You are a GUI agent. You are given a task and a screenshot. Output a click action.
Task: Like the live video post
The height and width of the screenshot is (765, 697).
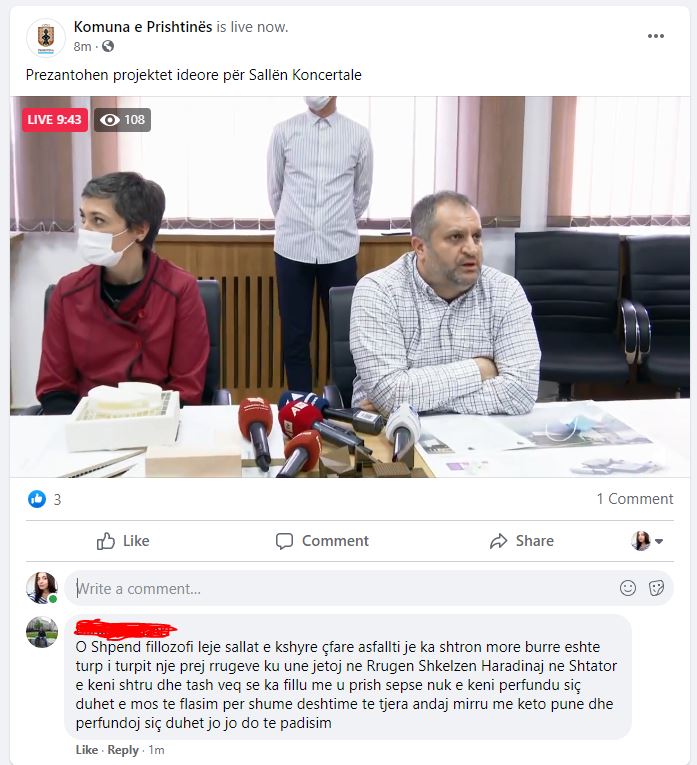[x=123, y=541]
